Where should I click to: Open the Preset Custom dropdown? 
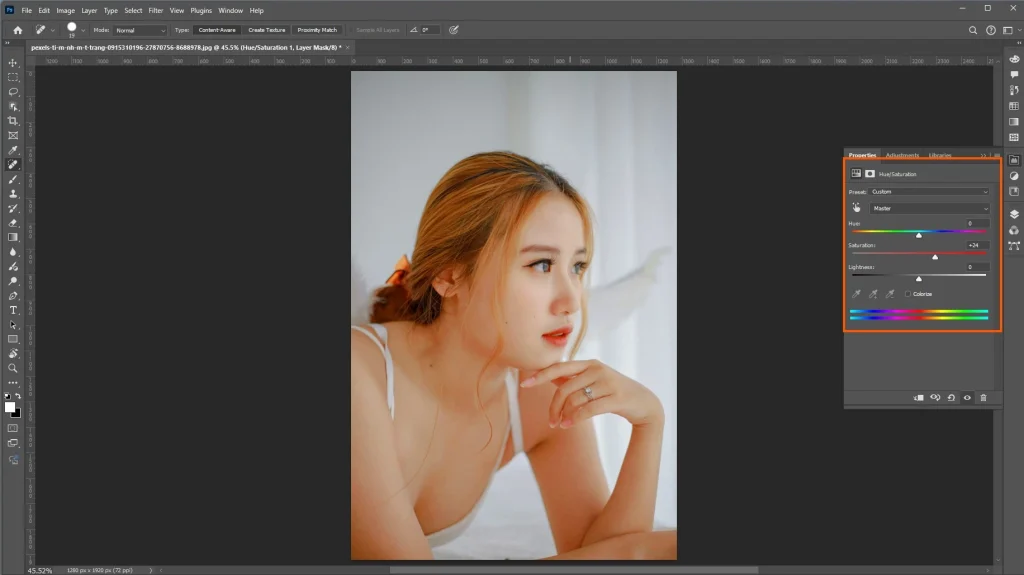(930, 192)
